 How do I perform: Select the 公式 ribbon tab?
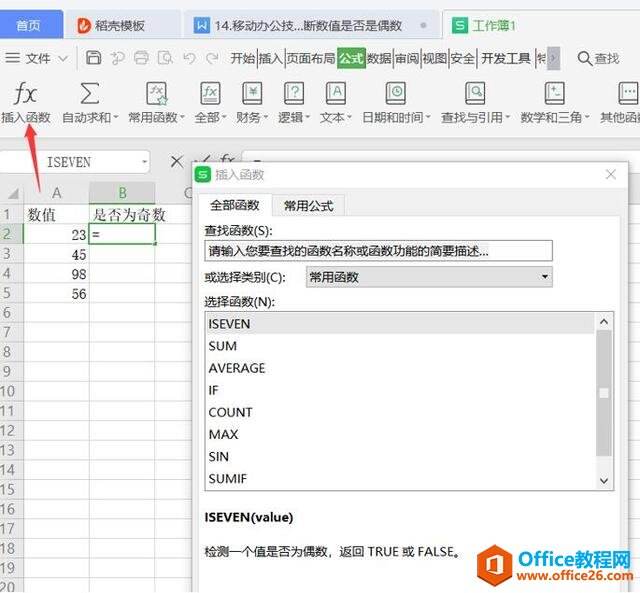[351, 58]
